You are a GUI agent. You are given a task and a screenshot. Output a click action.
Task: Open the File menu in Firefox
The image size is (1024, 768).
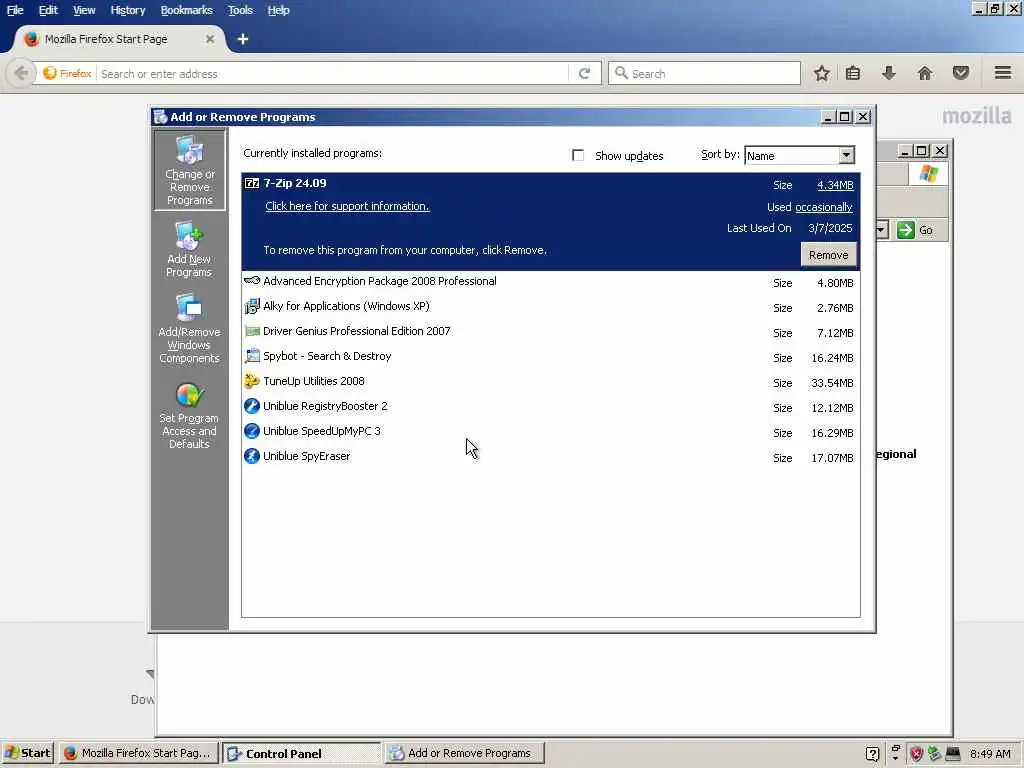coord(15,10)
